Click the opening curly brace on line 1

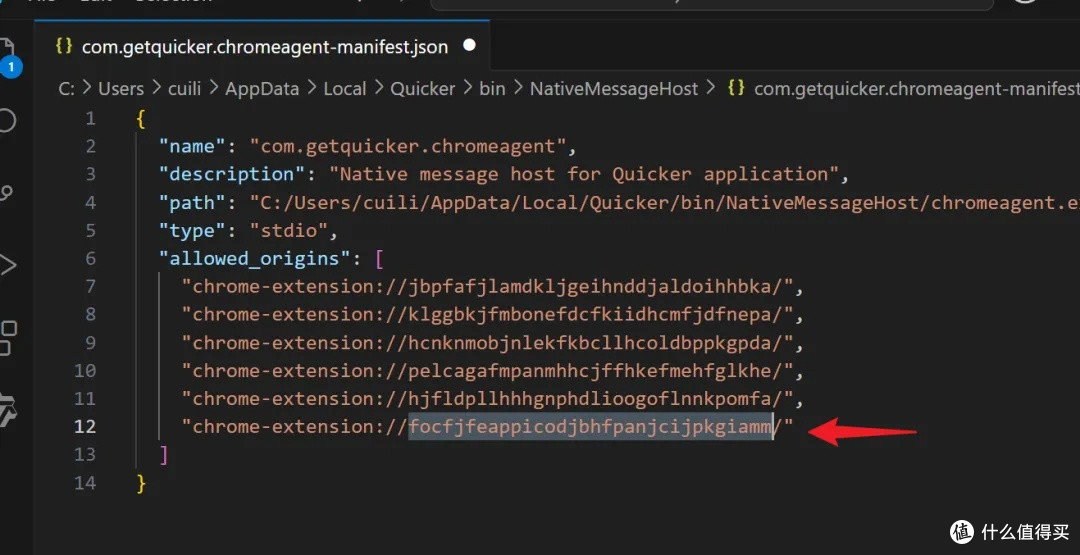click(x=141, y=118)
